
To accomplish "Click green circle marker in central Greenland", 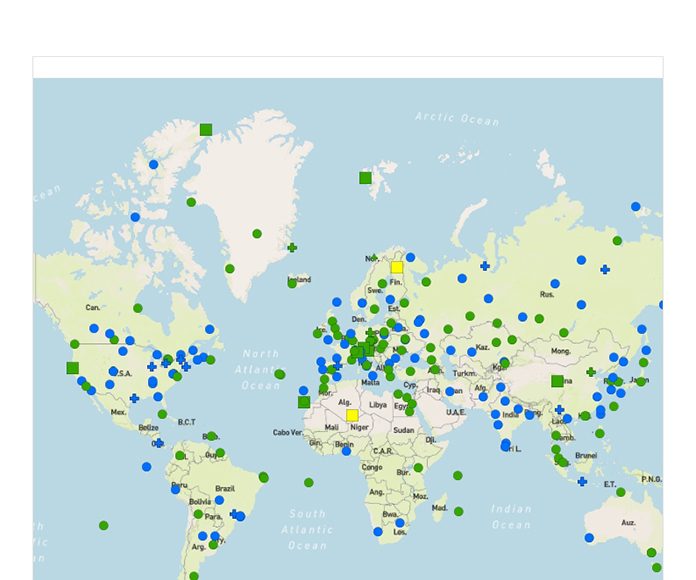I will pos(257,234).
